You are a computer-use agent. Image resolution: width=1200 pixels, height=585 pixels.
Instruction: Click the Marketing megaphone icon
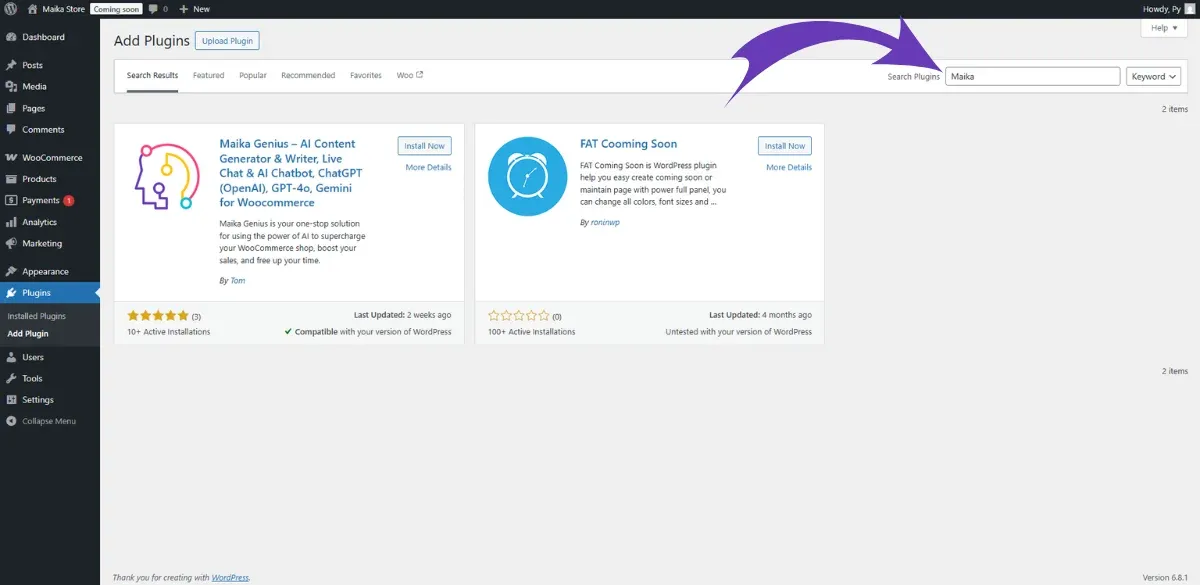[11, 243]
